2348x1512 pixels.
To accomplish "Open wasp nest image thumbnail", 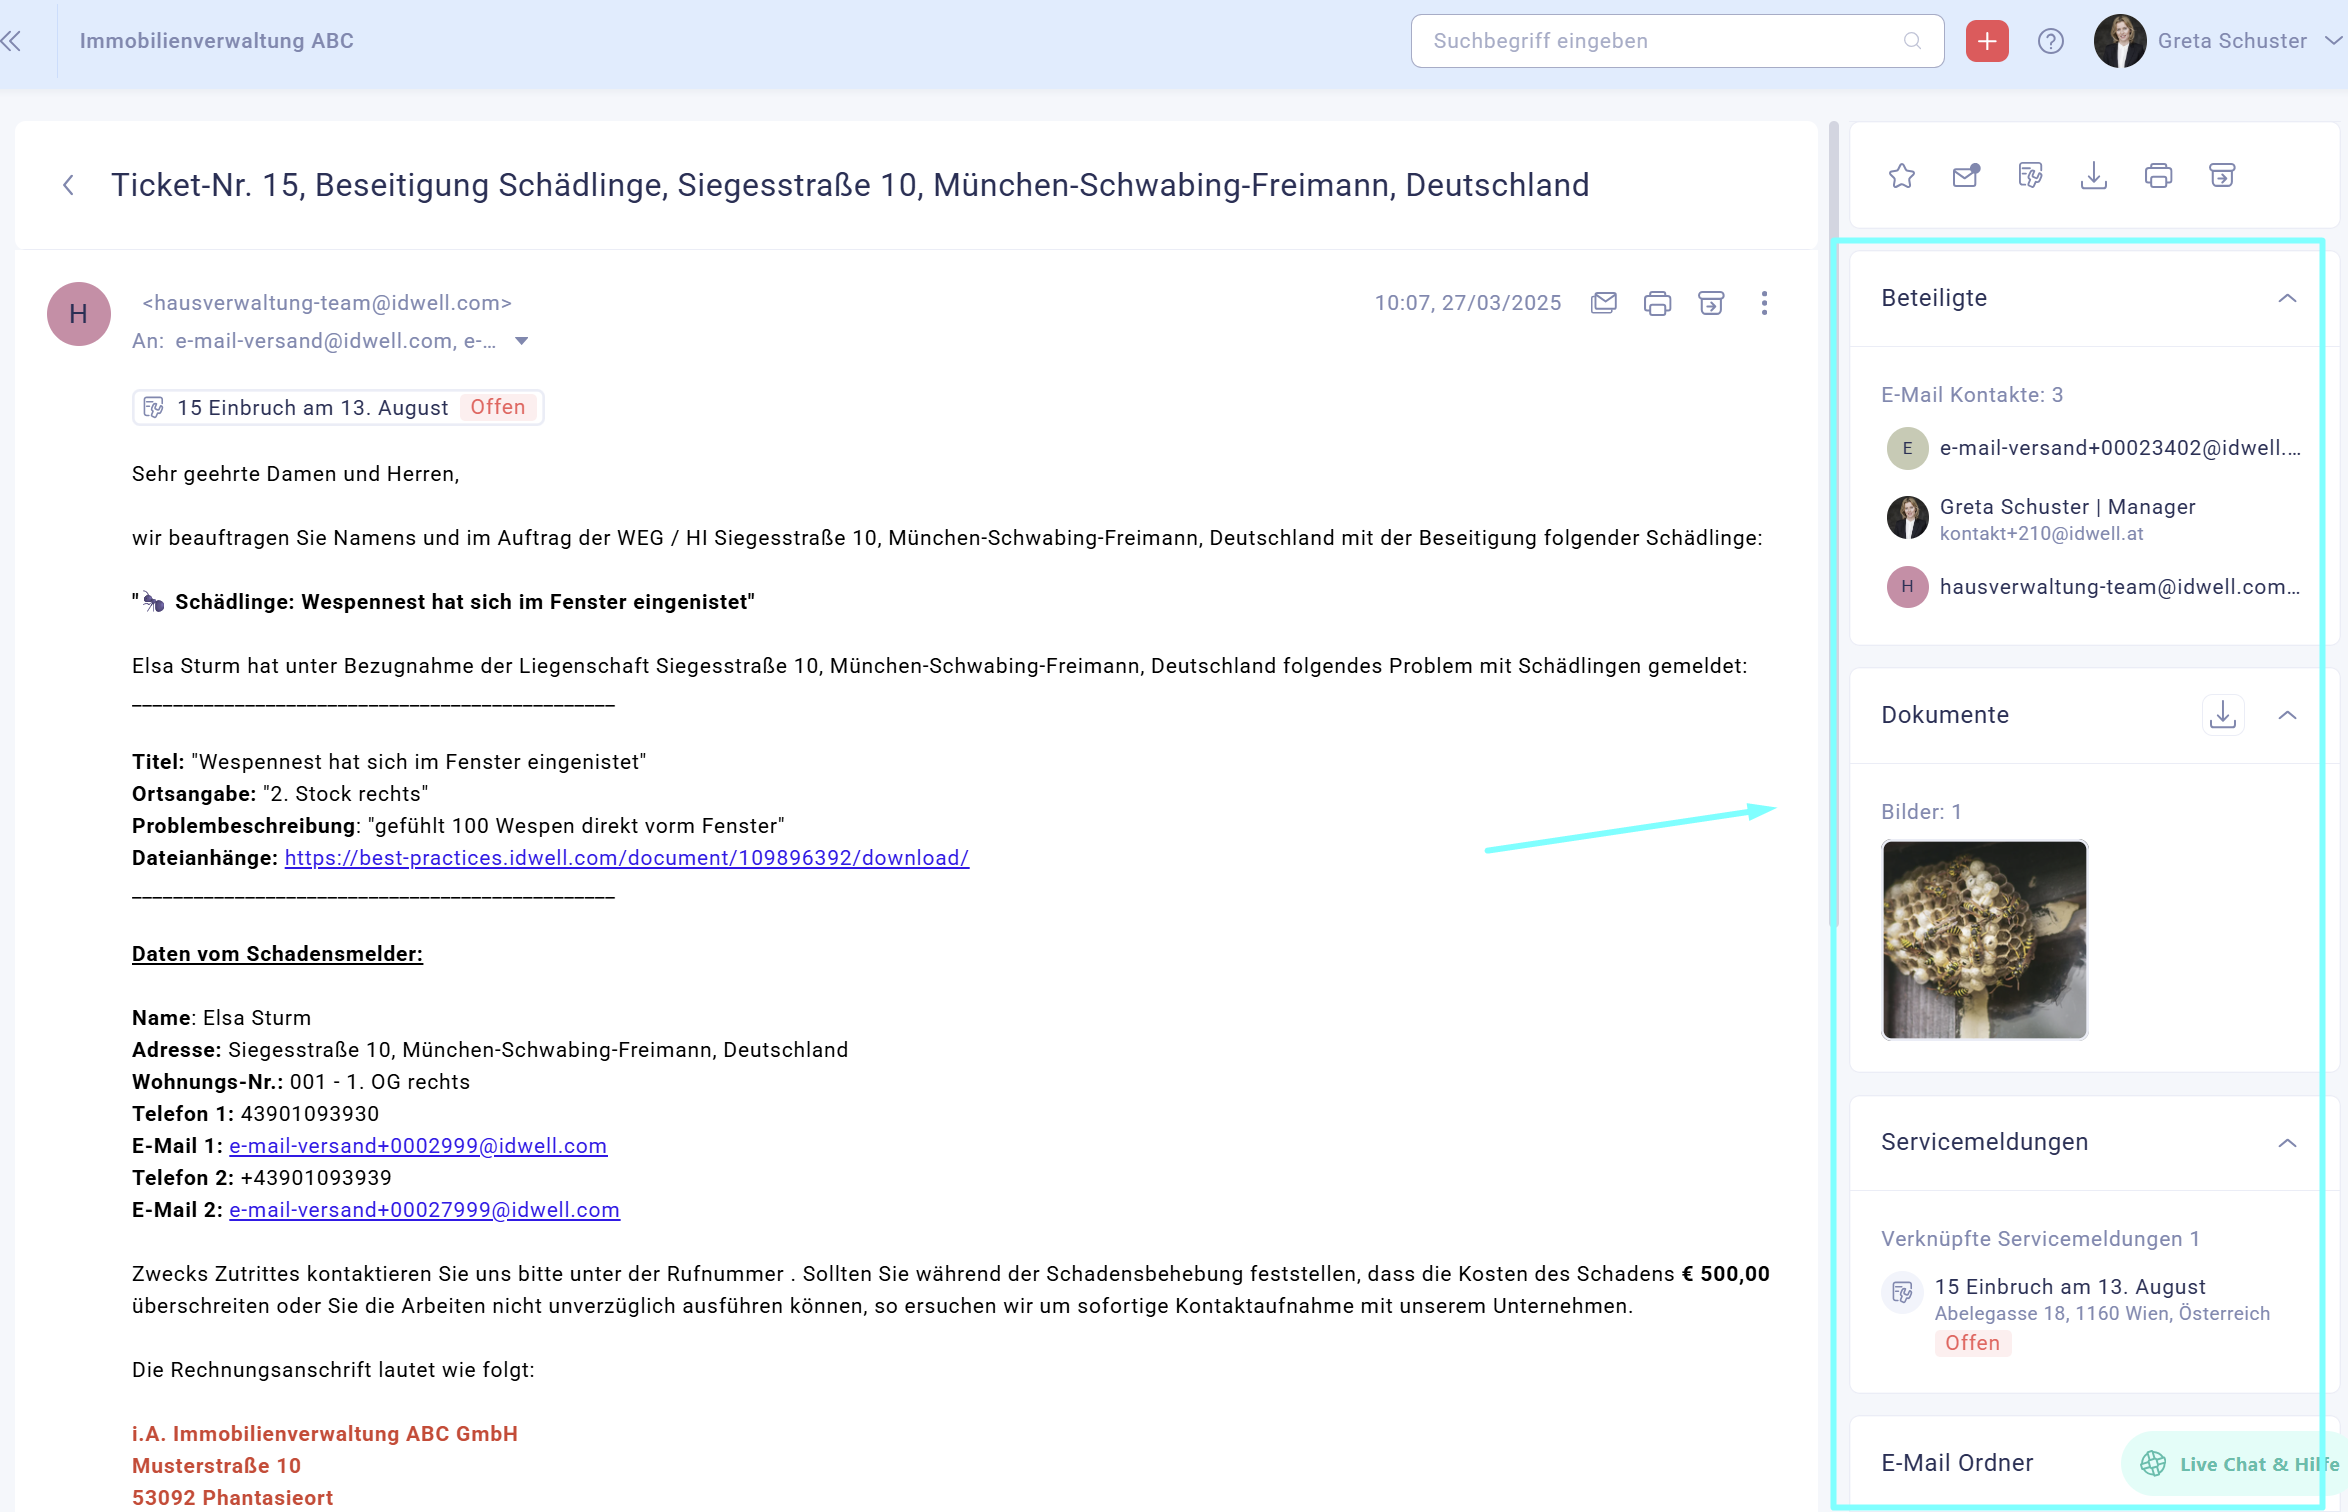I will point(1984,939).
